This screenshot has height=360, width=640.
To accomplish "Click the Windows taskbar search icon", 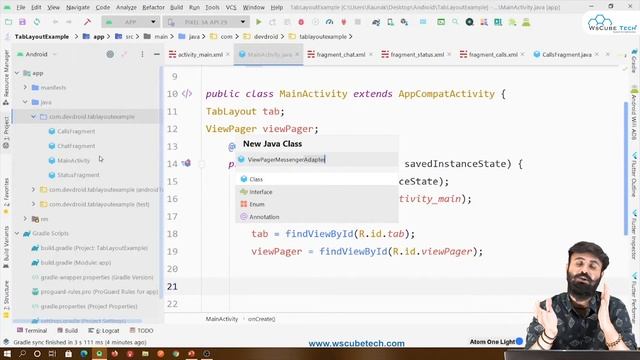I will tap(22, 354).
